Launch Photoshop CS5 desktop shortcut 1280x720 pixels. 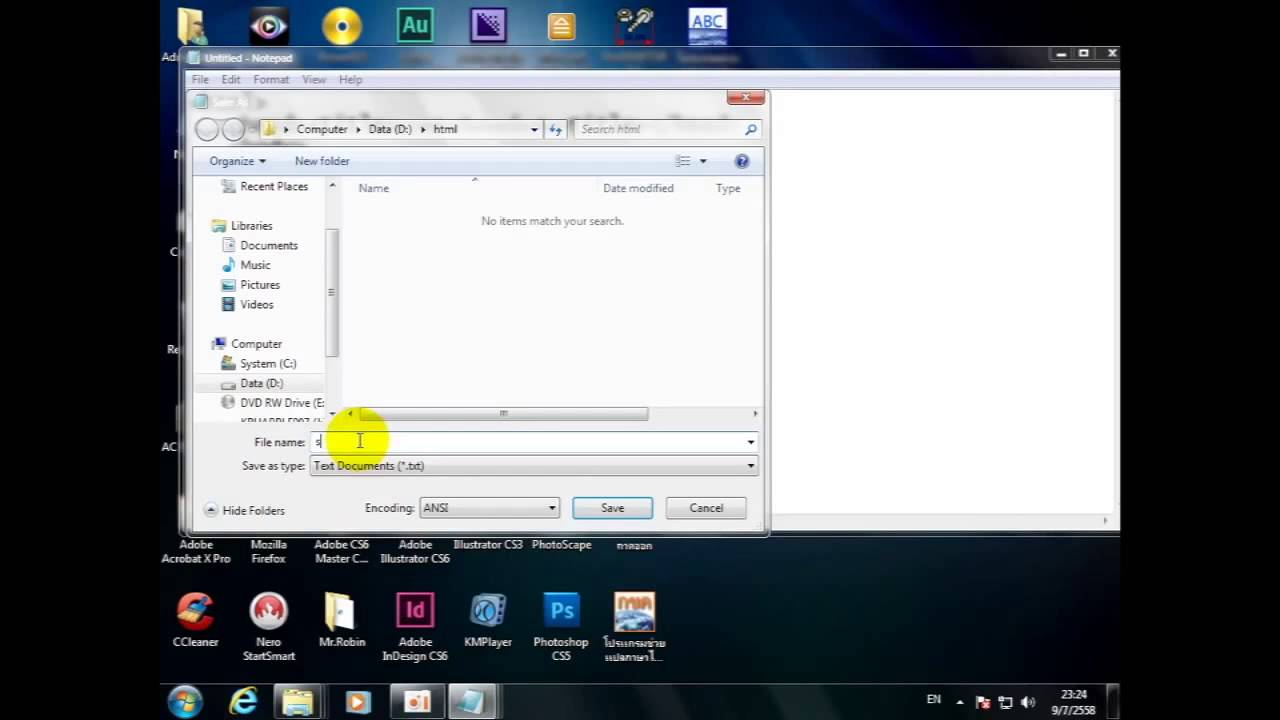561,627
